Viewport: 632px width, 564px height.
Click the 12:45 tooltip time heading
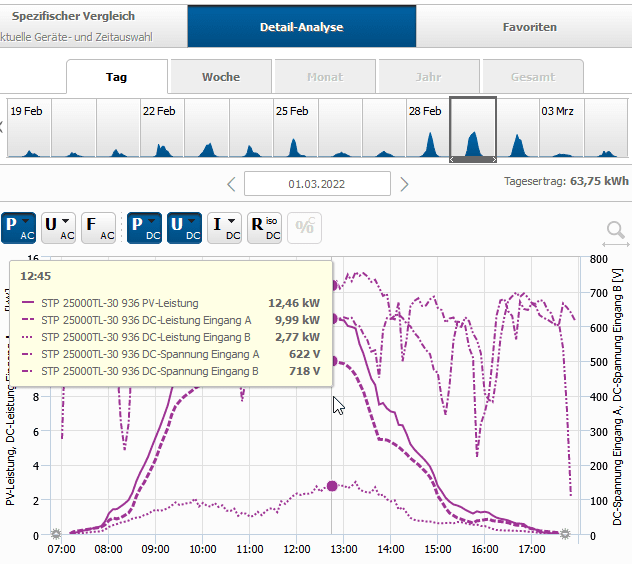35,276
